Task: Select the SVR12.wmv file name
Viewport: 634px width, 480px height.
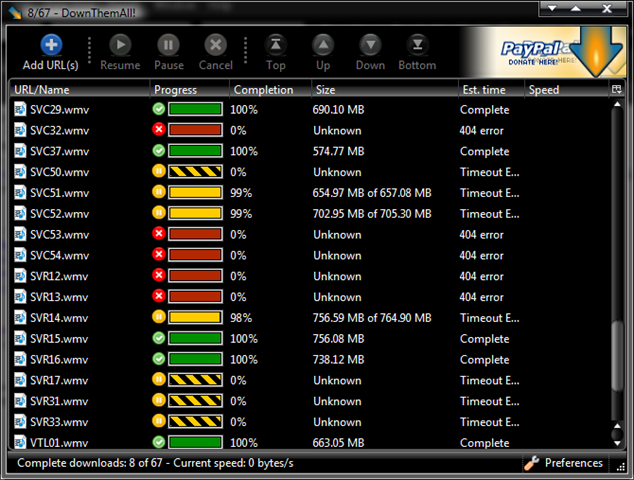Action: [x=59, y=277]
